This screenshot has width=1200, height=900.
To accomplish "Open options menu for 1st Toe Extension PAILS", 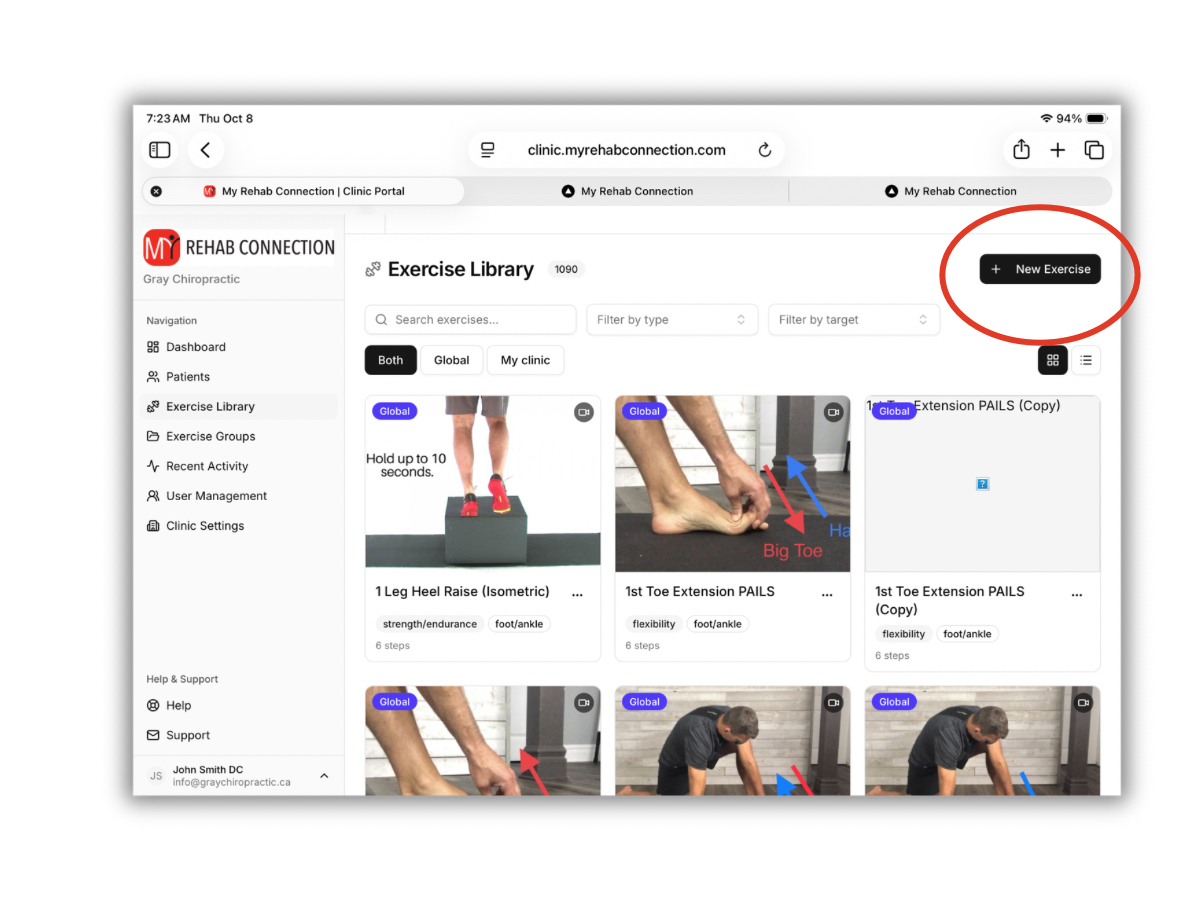I will (x=827, y=593).
